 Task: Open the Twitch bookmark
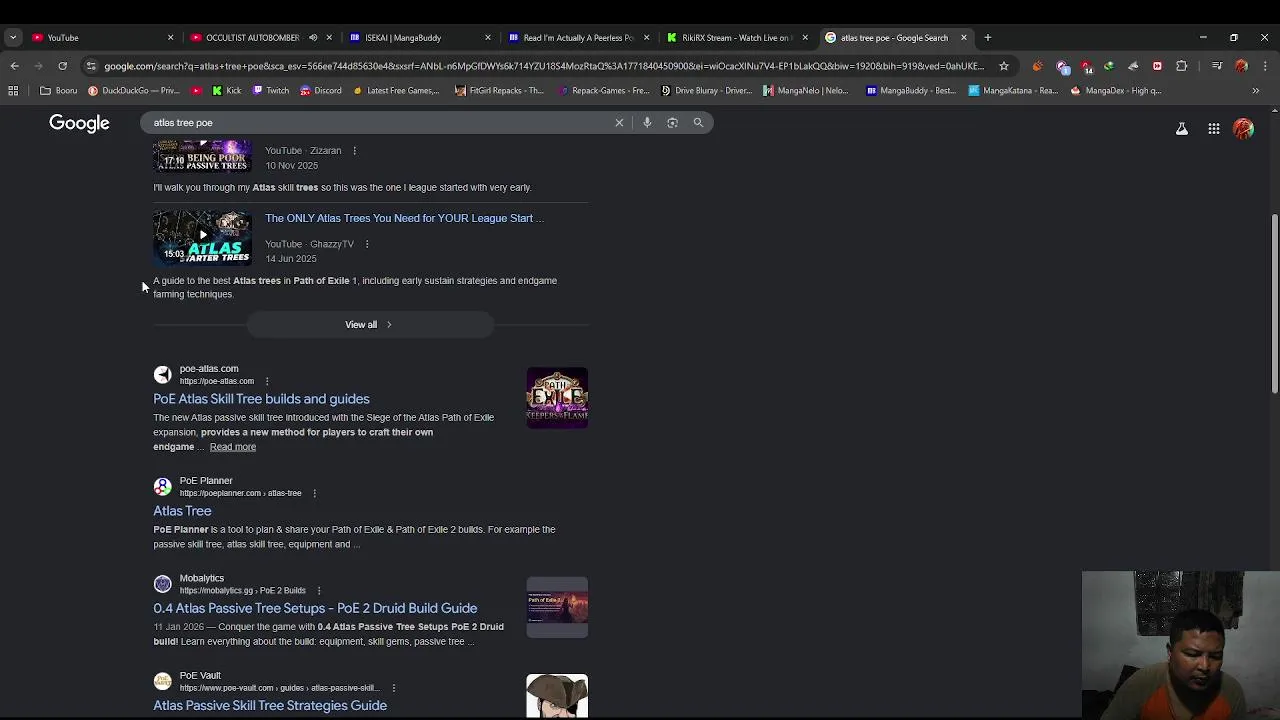click(x=270, y=90)
